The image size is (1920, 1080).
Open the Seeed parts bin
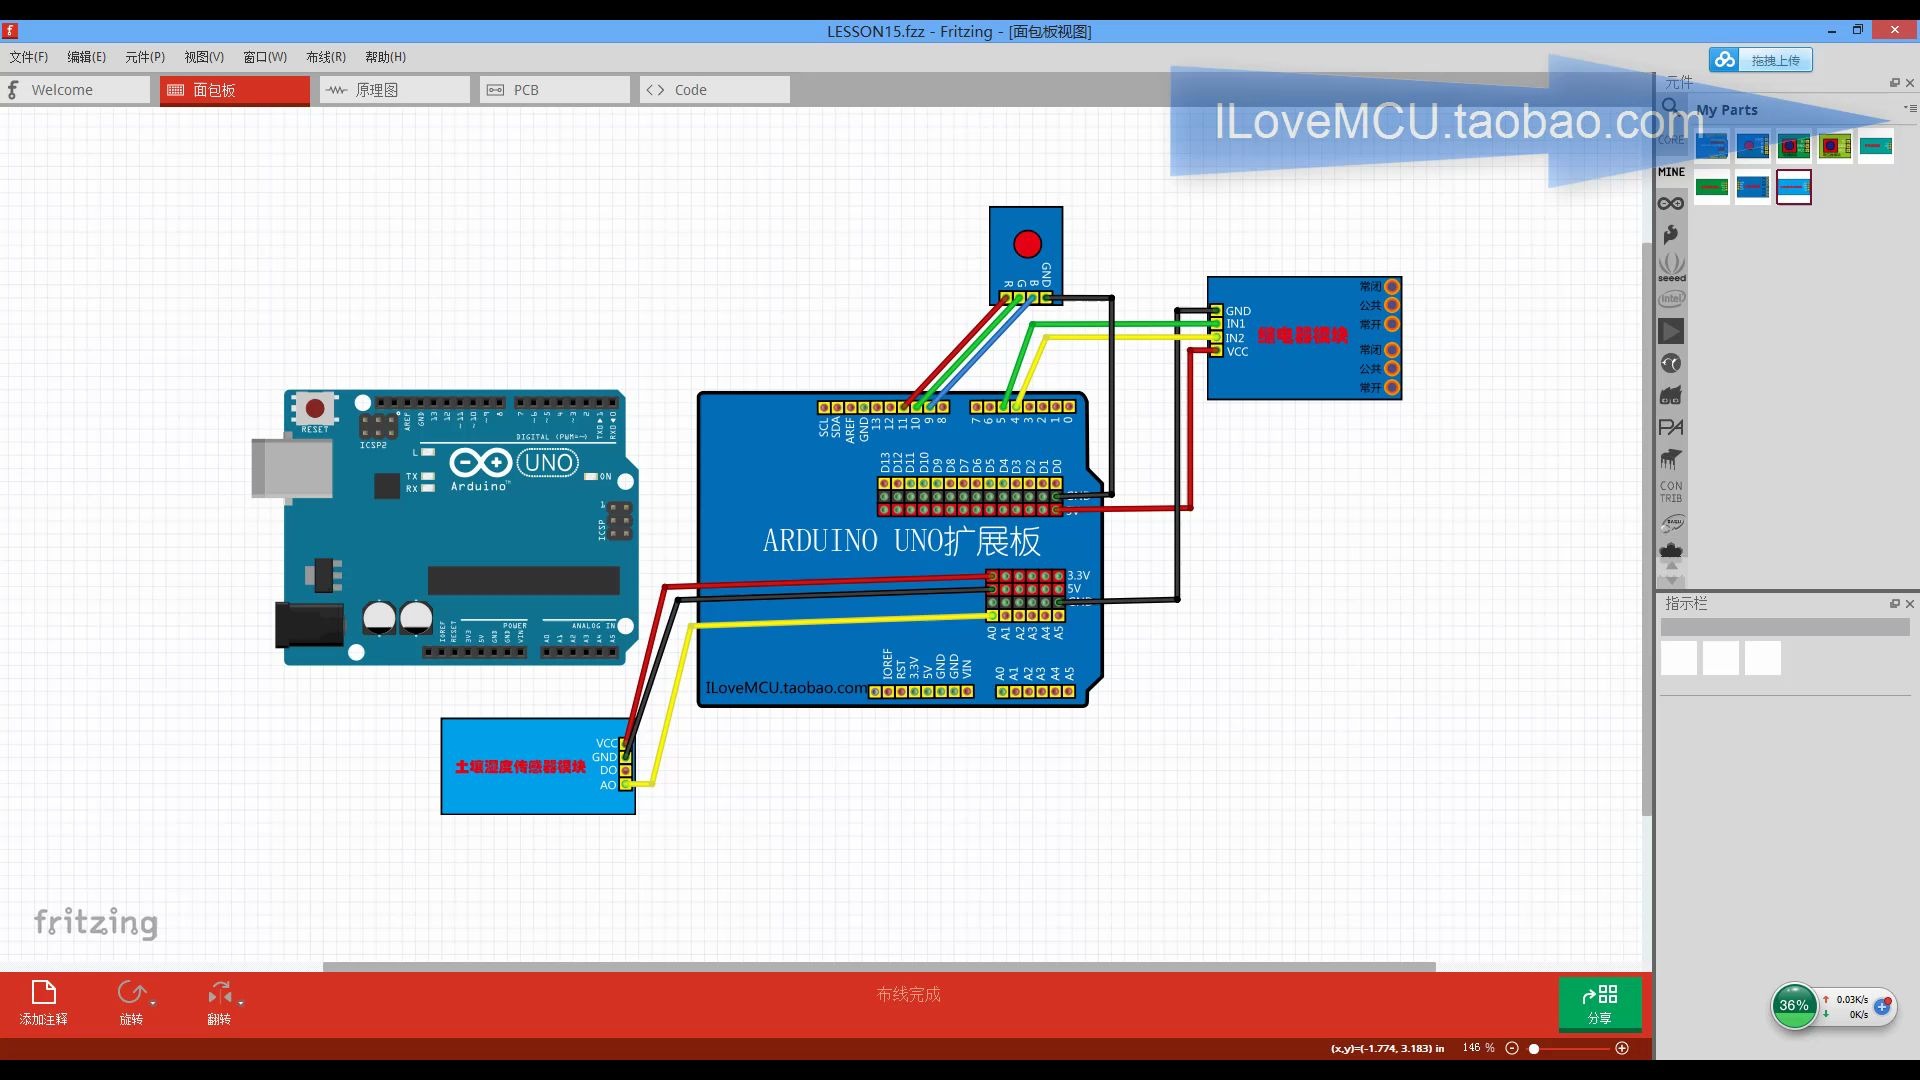(1671, 267)
